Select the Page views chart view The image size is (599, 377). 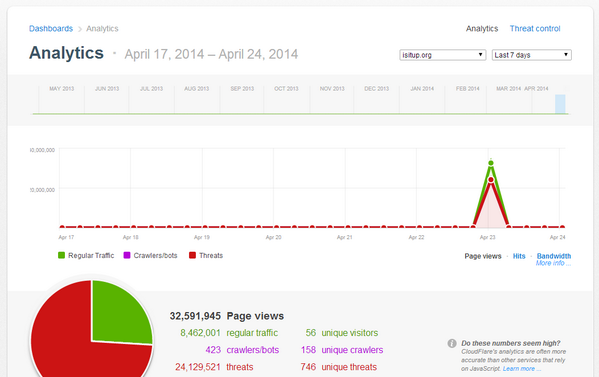pyautogui.click(x=482, y=256)
